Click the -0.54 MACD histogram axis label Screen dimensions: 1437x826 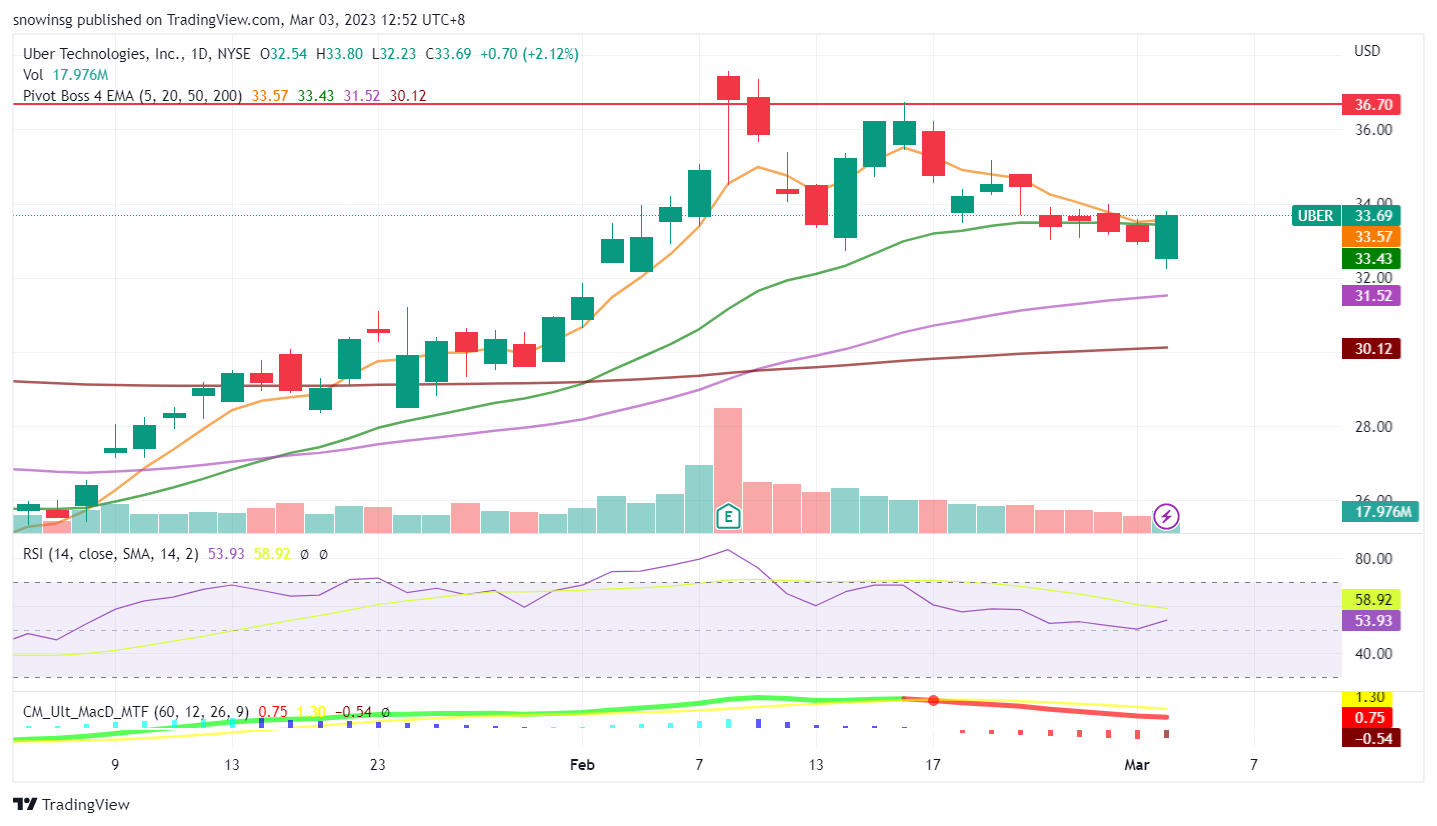1371,738
